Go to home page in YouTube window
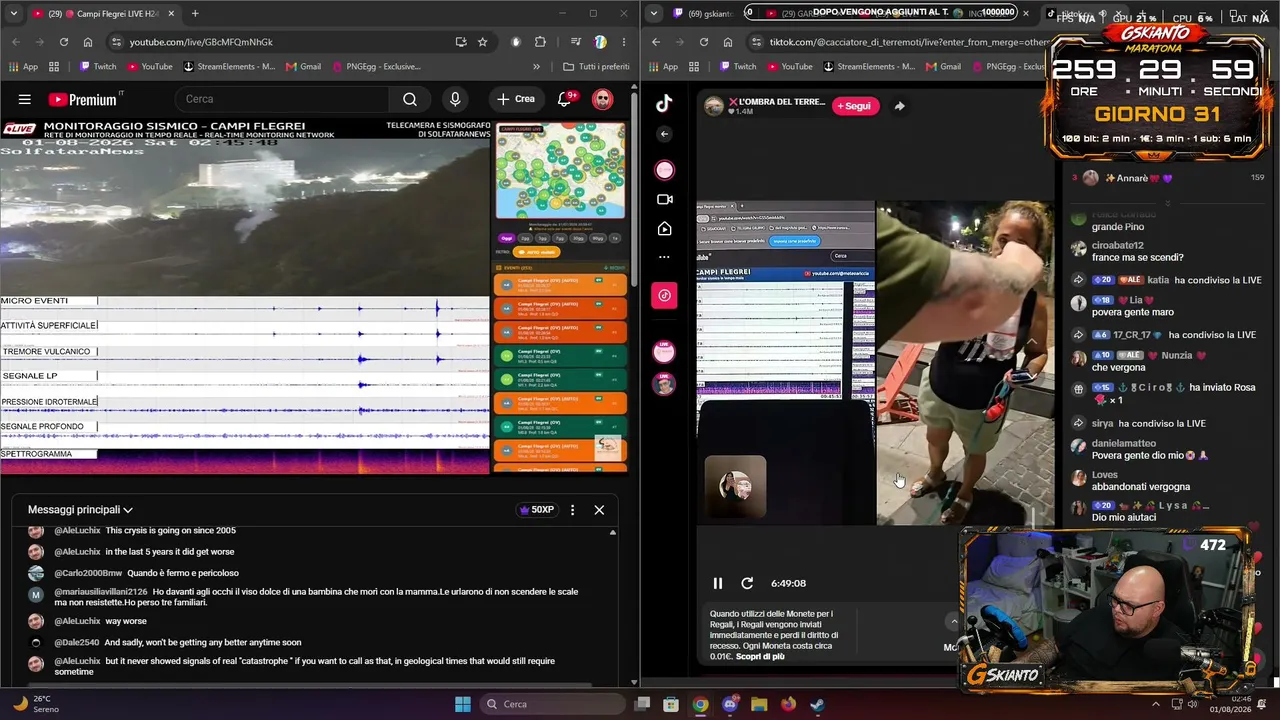 coord(88,42)
